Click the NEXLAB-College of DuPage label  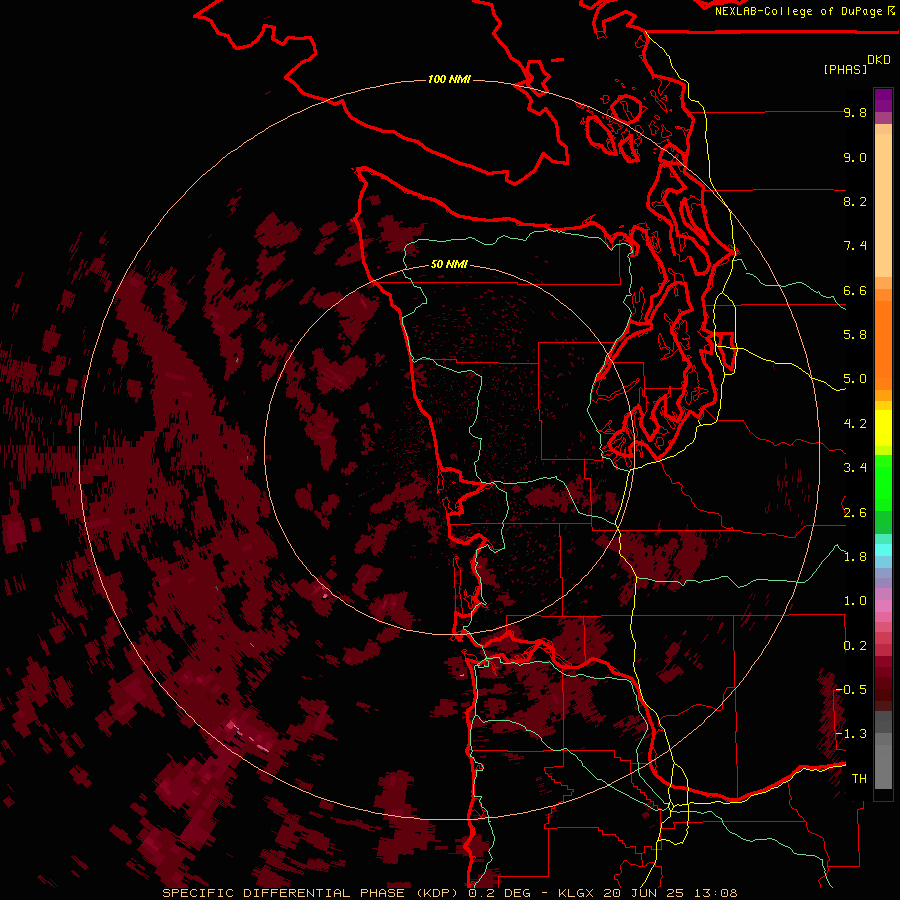800,11
